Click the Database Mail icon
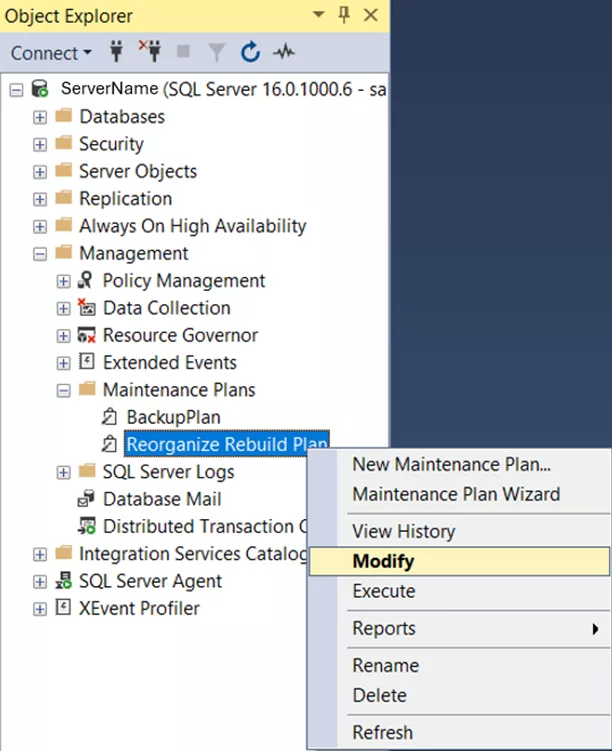This screenshot has width=612, height=751. click(x=86, y=499)
